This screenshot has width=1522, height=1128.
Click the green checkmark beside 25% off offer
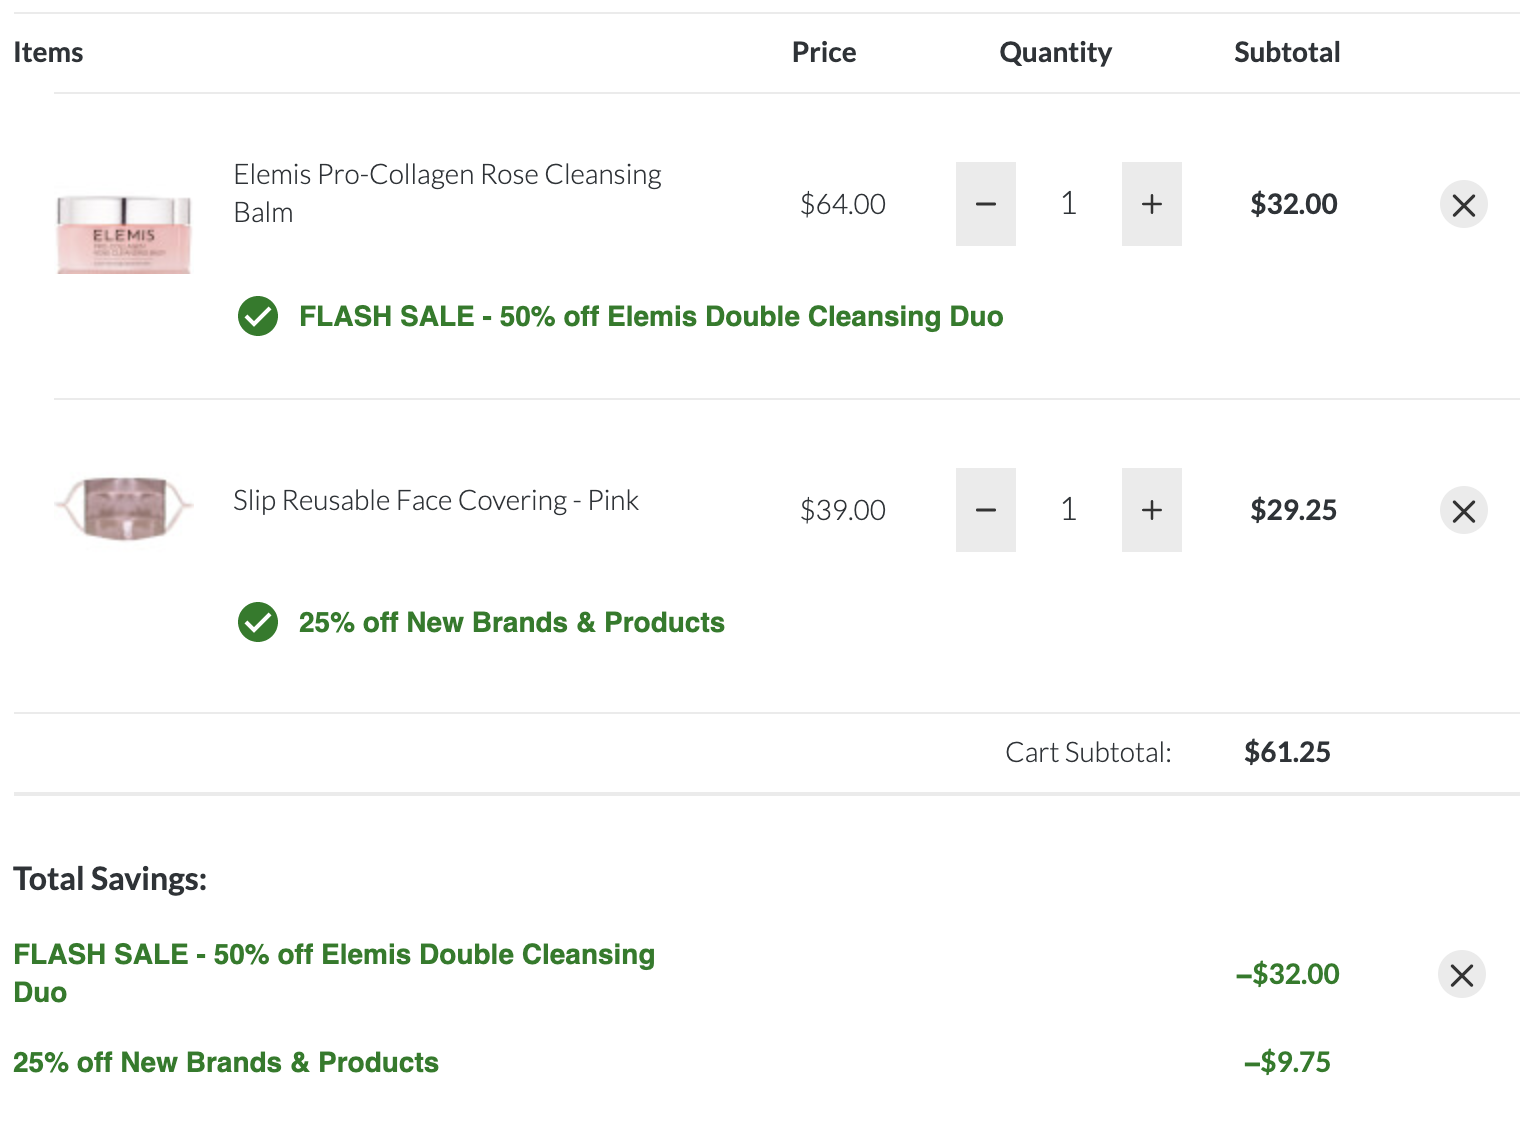tap(258, 622)
